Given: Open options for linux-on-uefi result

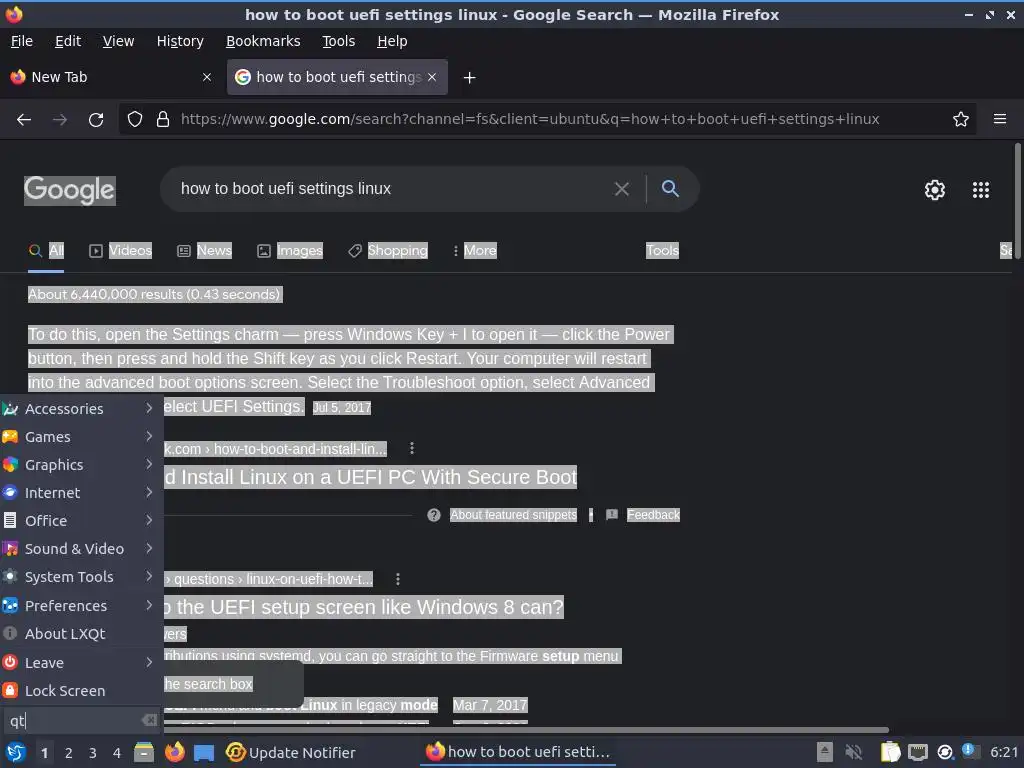Looking at the screenshot, I should [398, 579].
